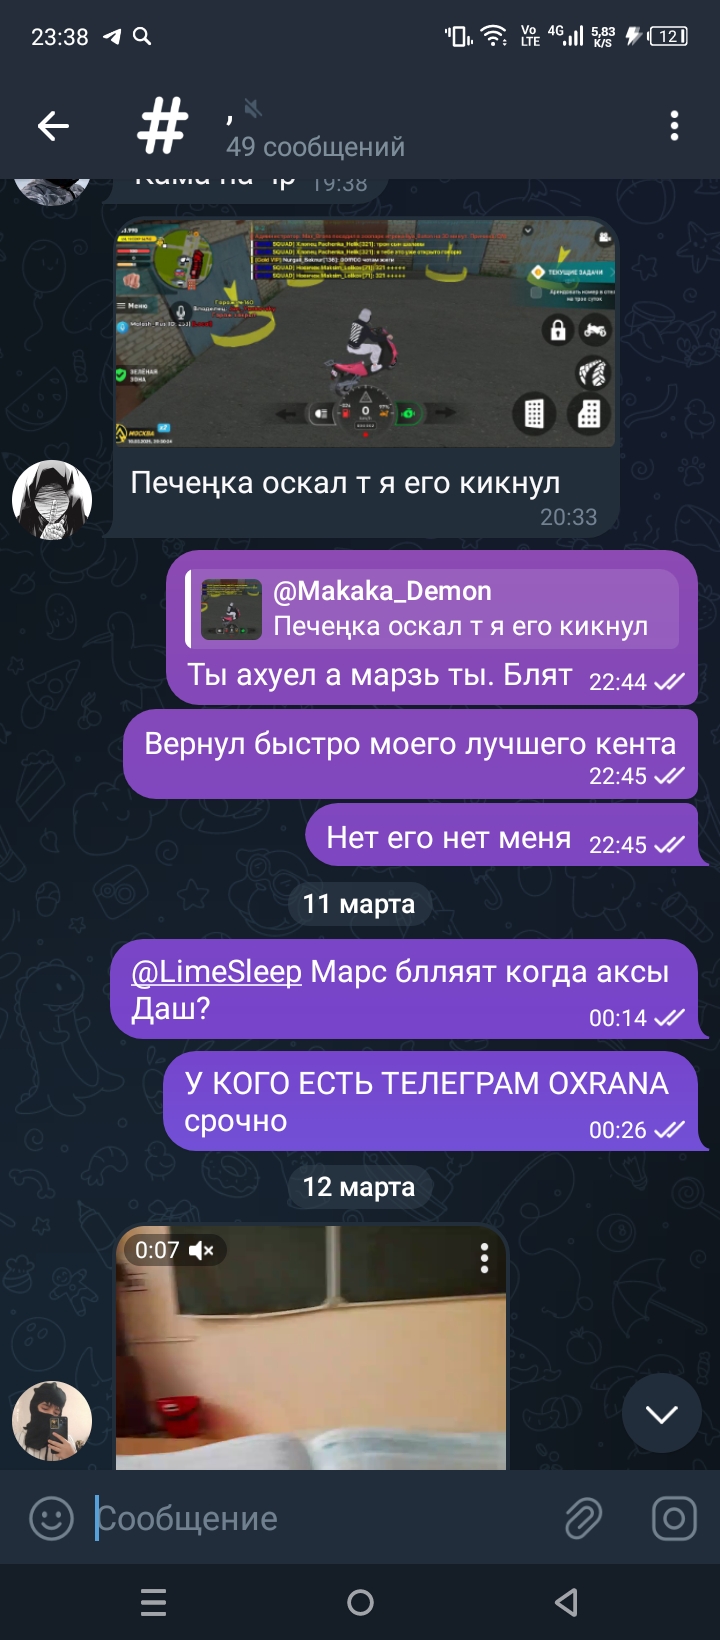Unmute the video via speaker icon
This screenshot has height=1640, width=720.
click(201, 1250)
